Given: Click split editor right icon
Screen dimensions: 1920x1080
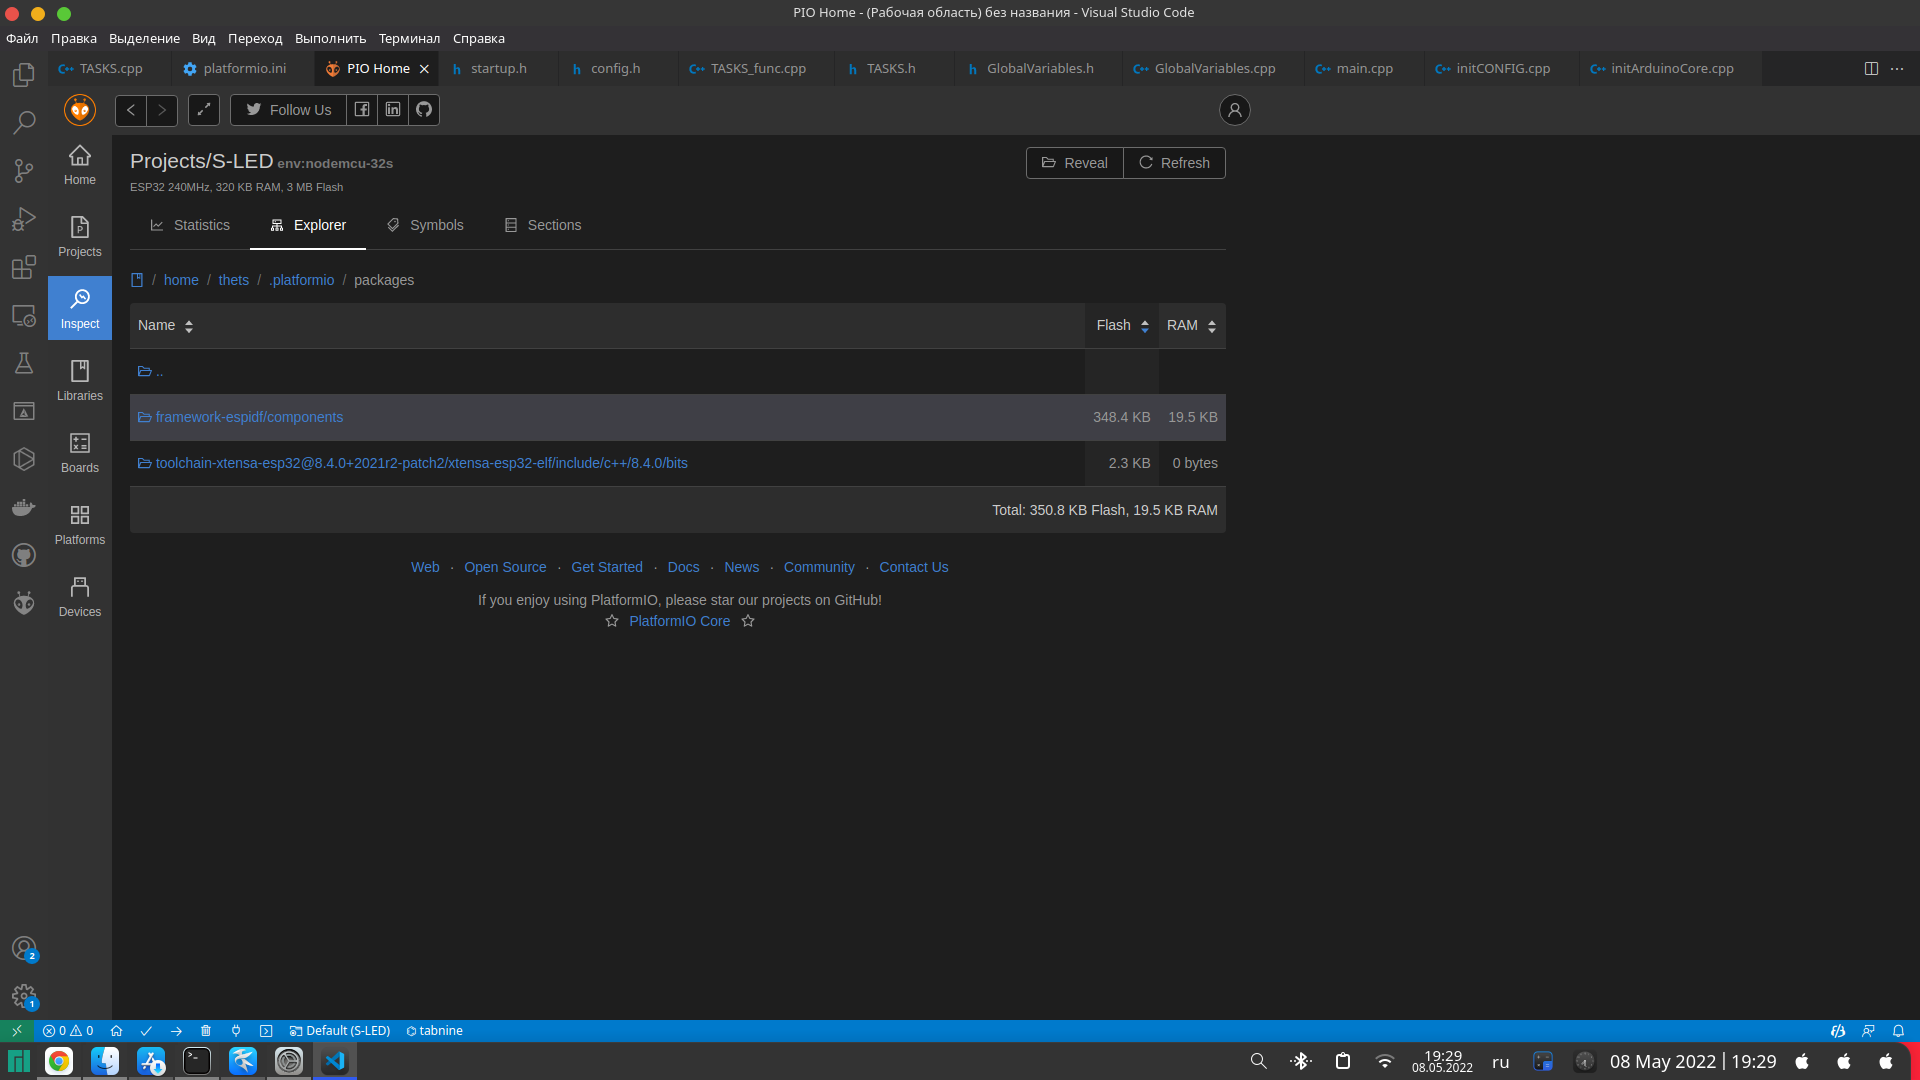Looking at the screenshot, I should click(1871, 69).
